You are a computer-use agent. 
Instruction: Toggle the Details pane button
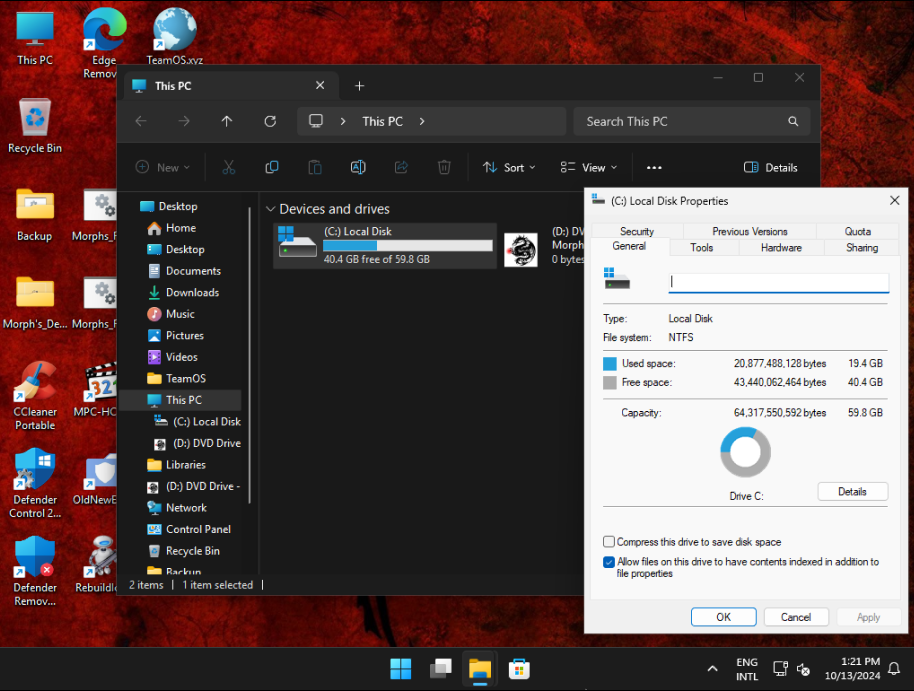point(770,168)
